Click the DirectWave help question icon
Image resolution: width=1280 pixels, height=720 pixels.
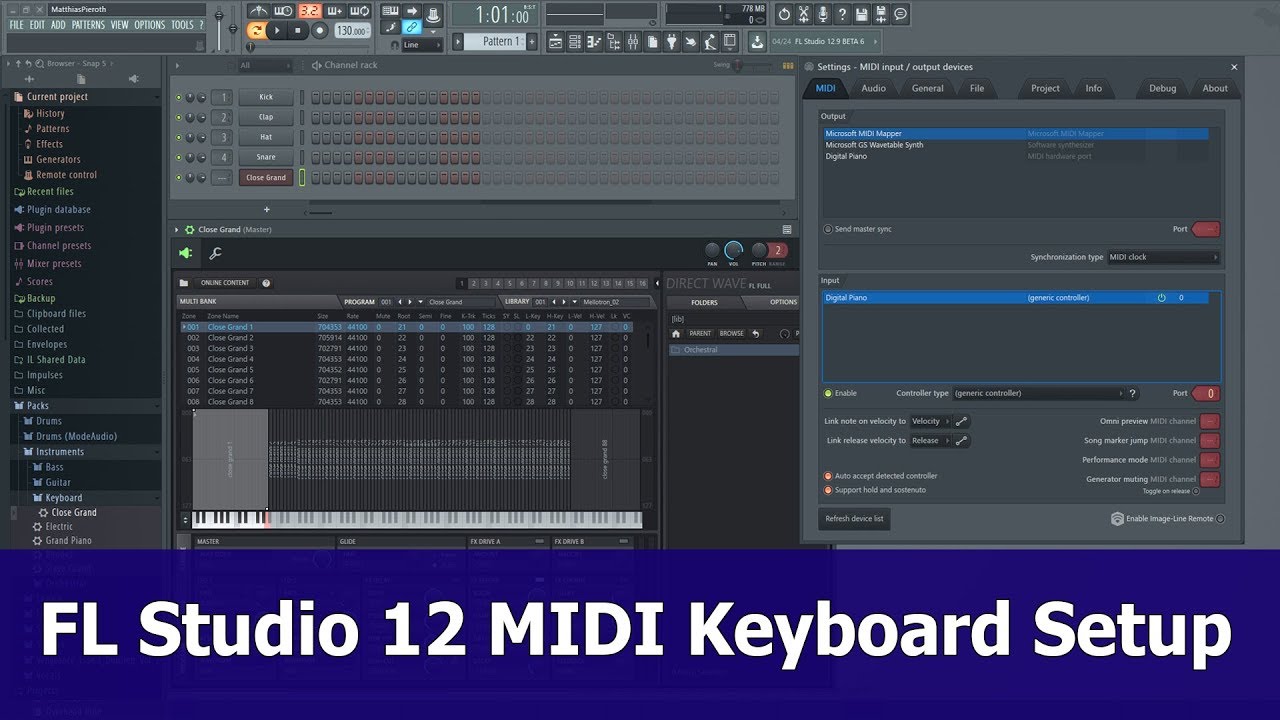pos(266,283)
